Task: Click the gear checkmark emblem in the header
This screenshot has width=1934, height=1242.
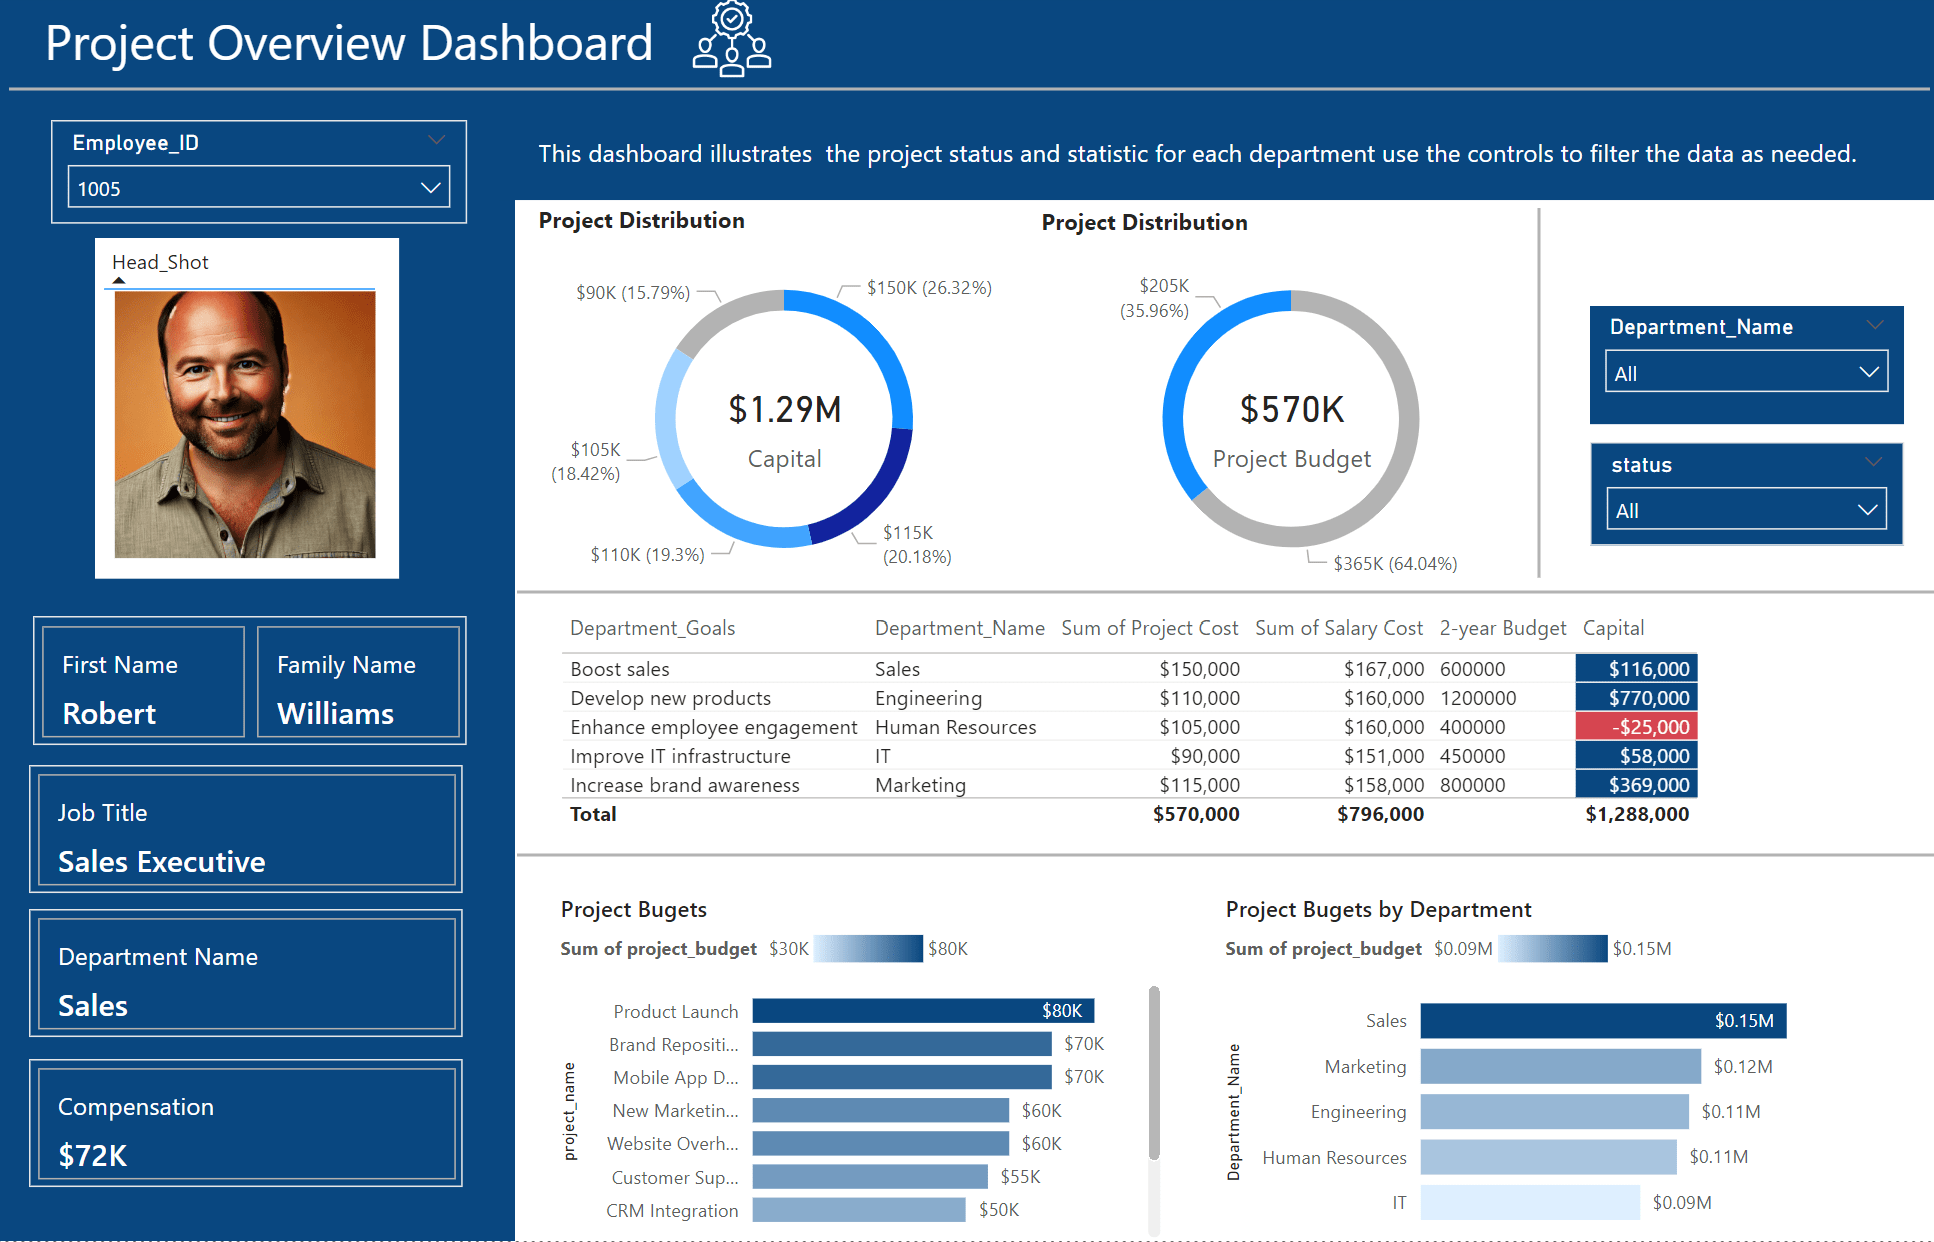Action: click(730, 18)
